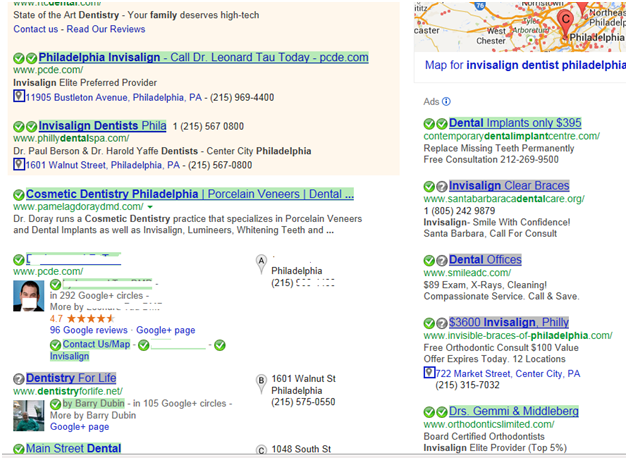The image size is (628, 460).
Task: Open $3600 Invisalign, Philly ad
Action: coord(509,323)
